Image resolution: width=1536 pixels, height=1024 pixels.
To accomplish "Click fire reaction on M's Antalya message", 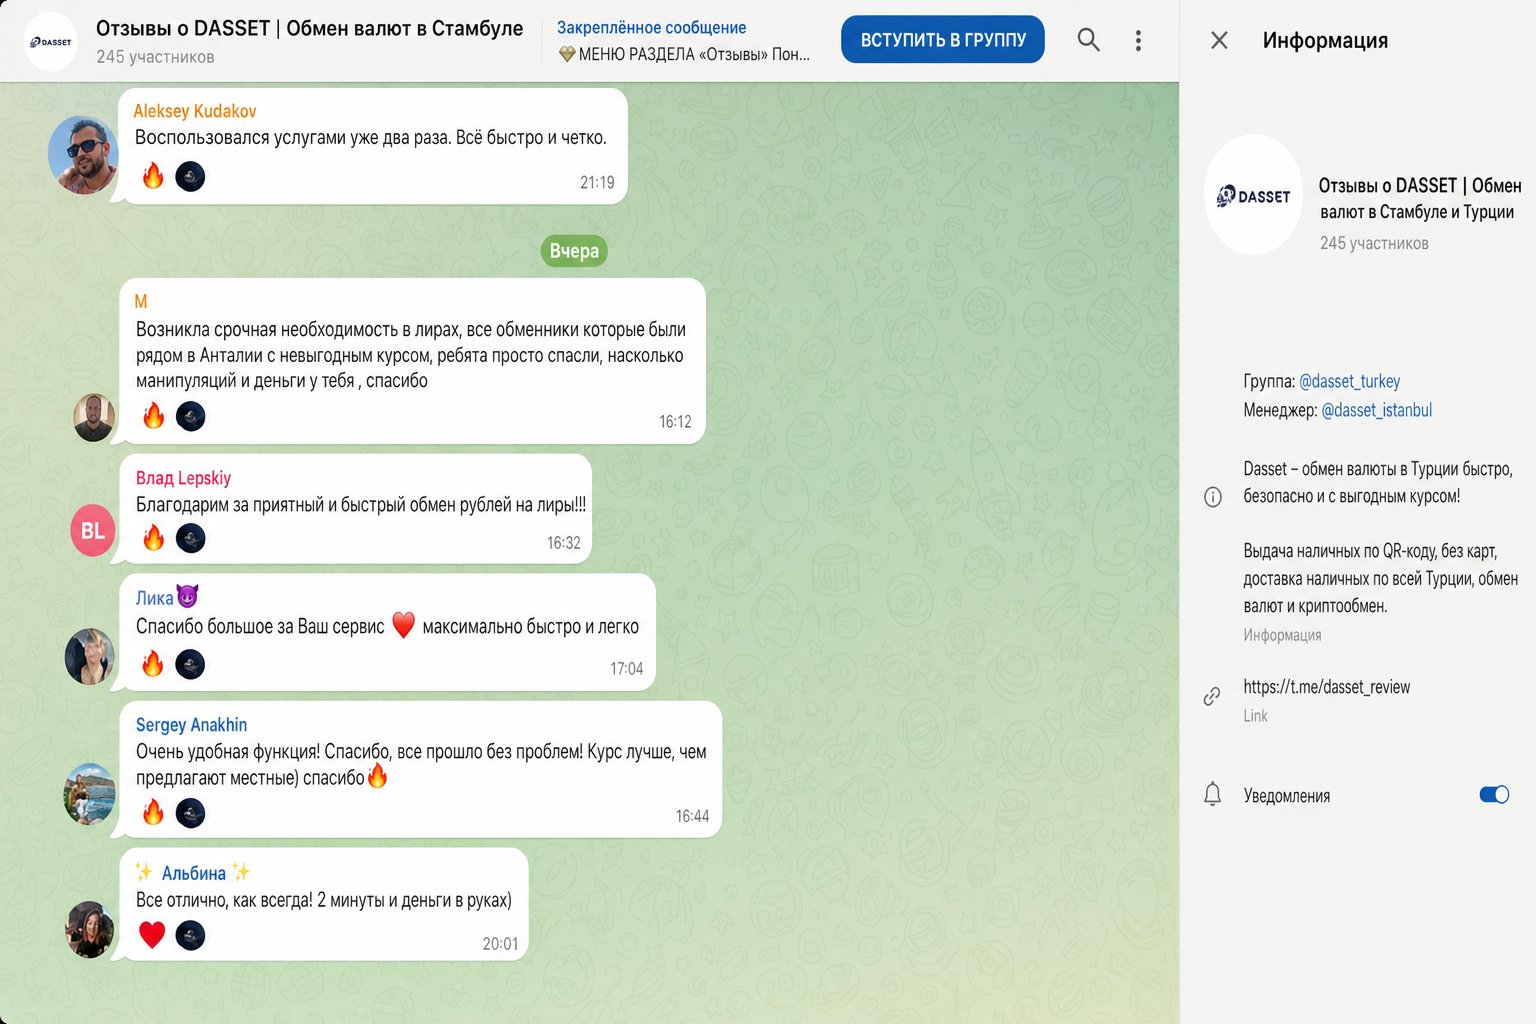I will click(153, 416).
